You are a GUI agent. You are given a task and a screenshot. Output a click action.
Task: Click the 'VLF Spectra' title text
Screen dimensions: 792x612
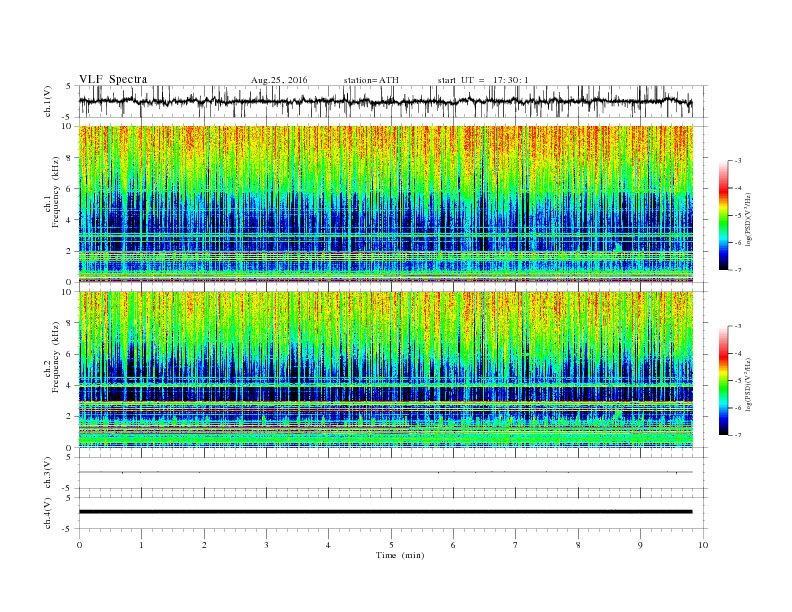[x=113, y=79]
